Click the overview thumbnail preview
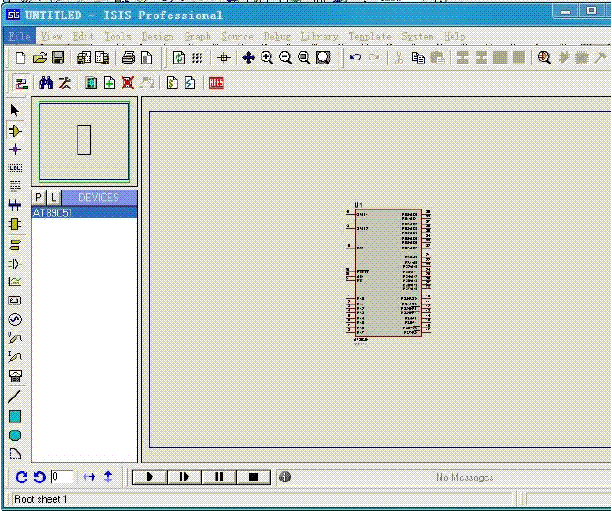The width and height of the screenshot is (612, 511). pos(84,141)
